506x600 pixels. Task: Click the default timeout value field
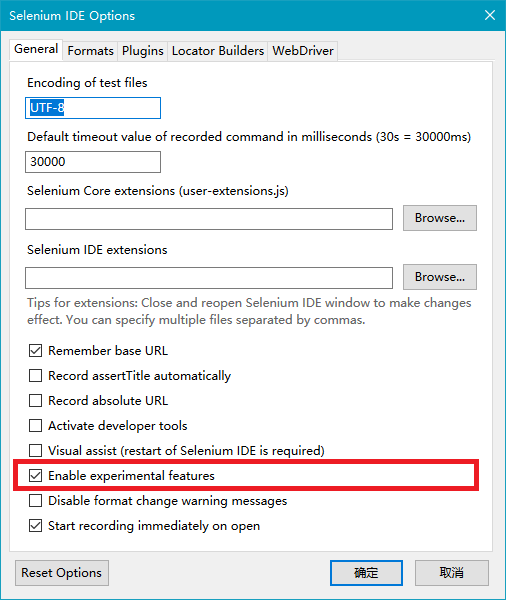[93, 162]
